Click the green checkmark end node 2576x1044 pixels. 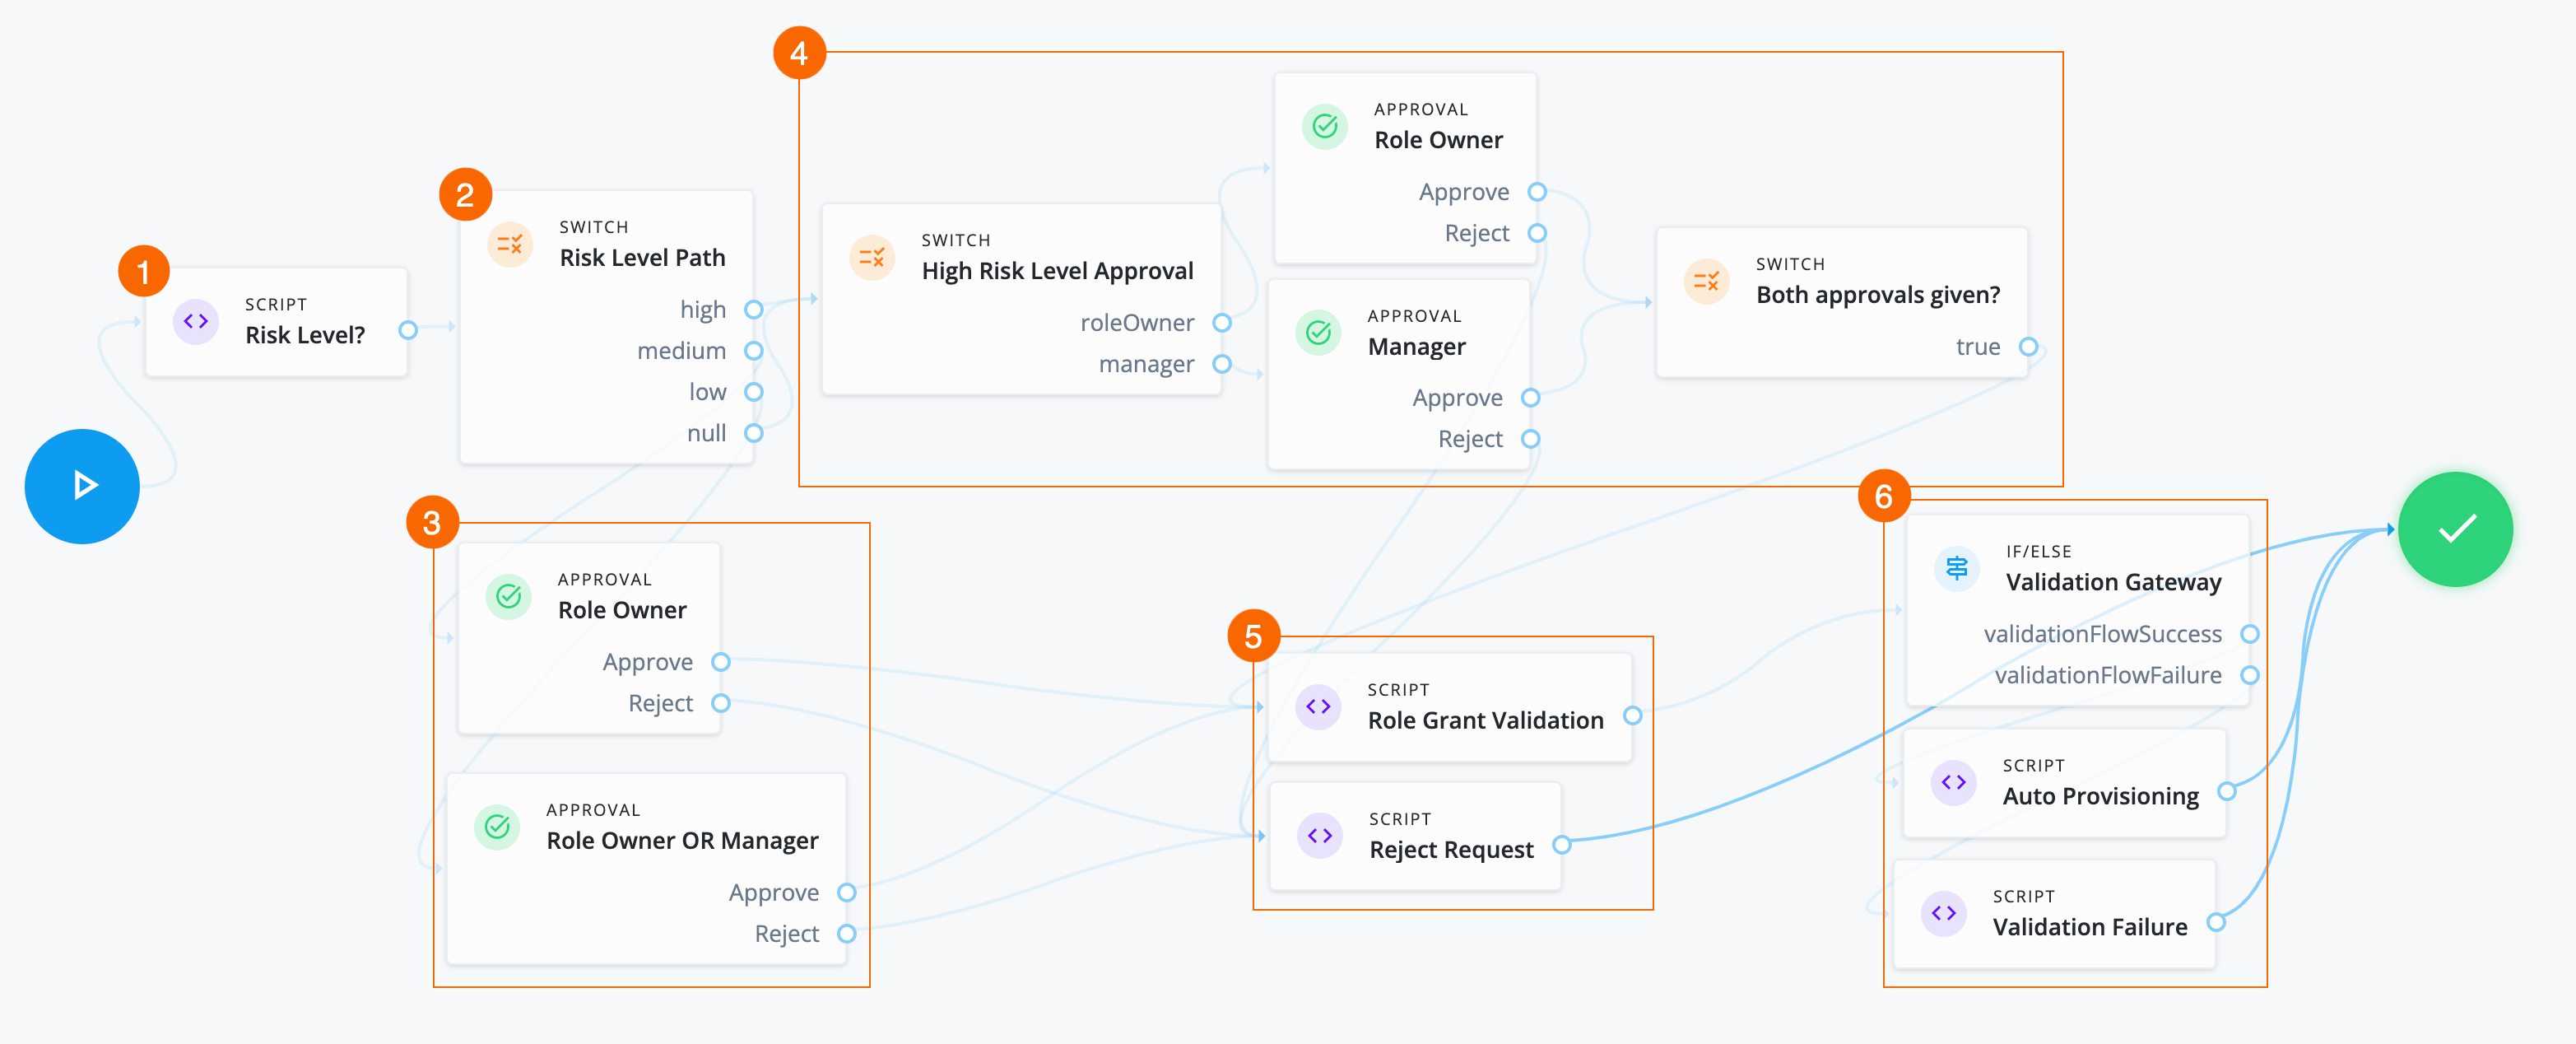pyautogui.click(x=2456, y=529)
